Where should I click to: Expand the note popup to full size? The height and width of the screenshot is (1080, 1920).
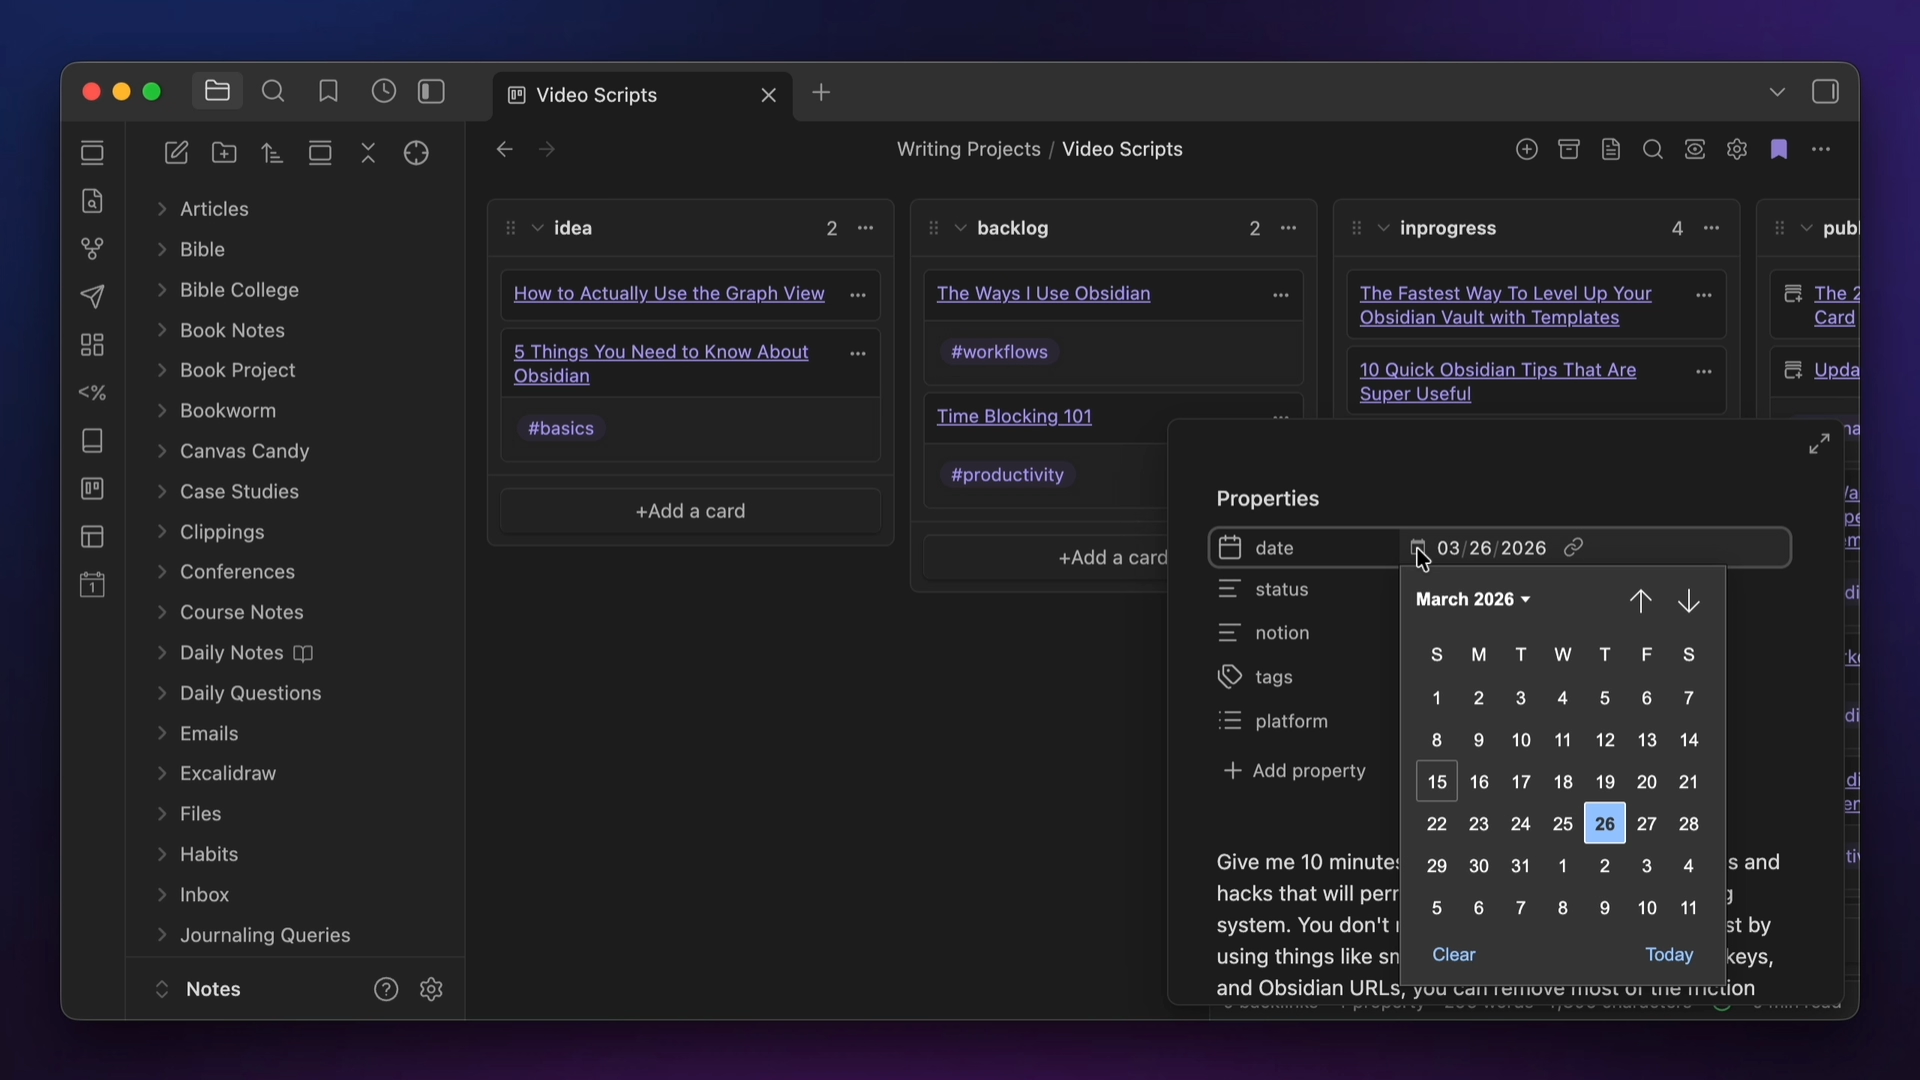point(1819,444)
